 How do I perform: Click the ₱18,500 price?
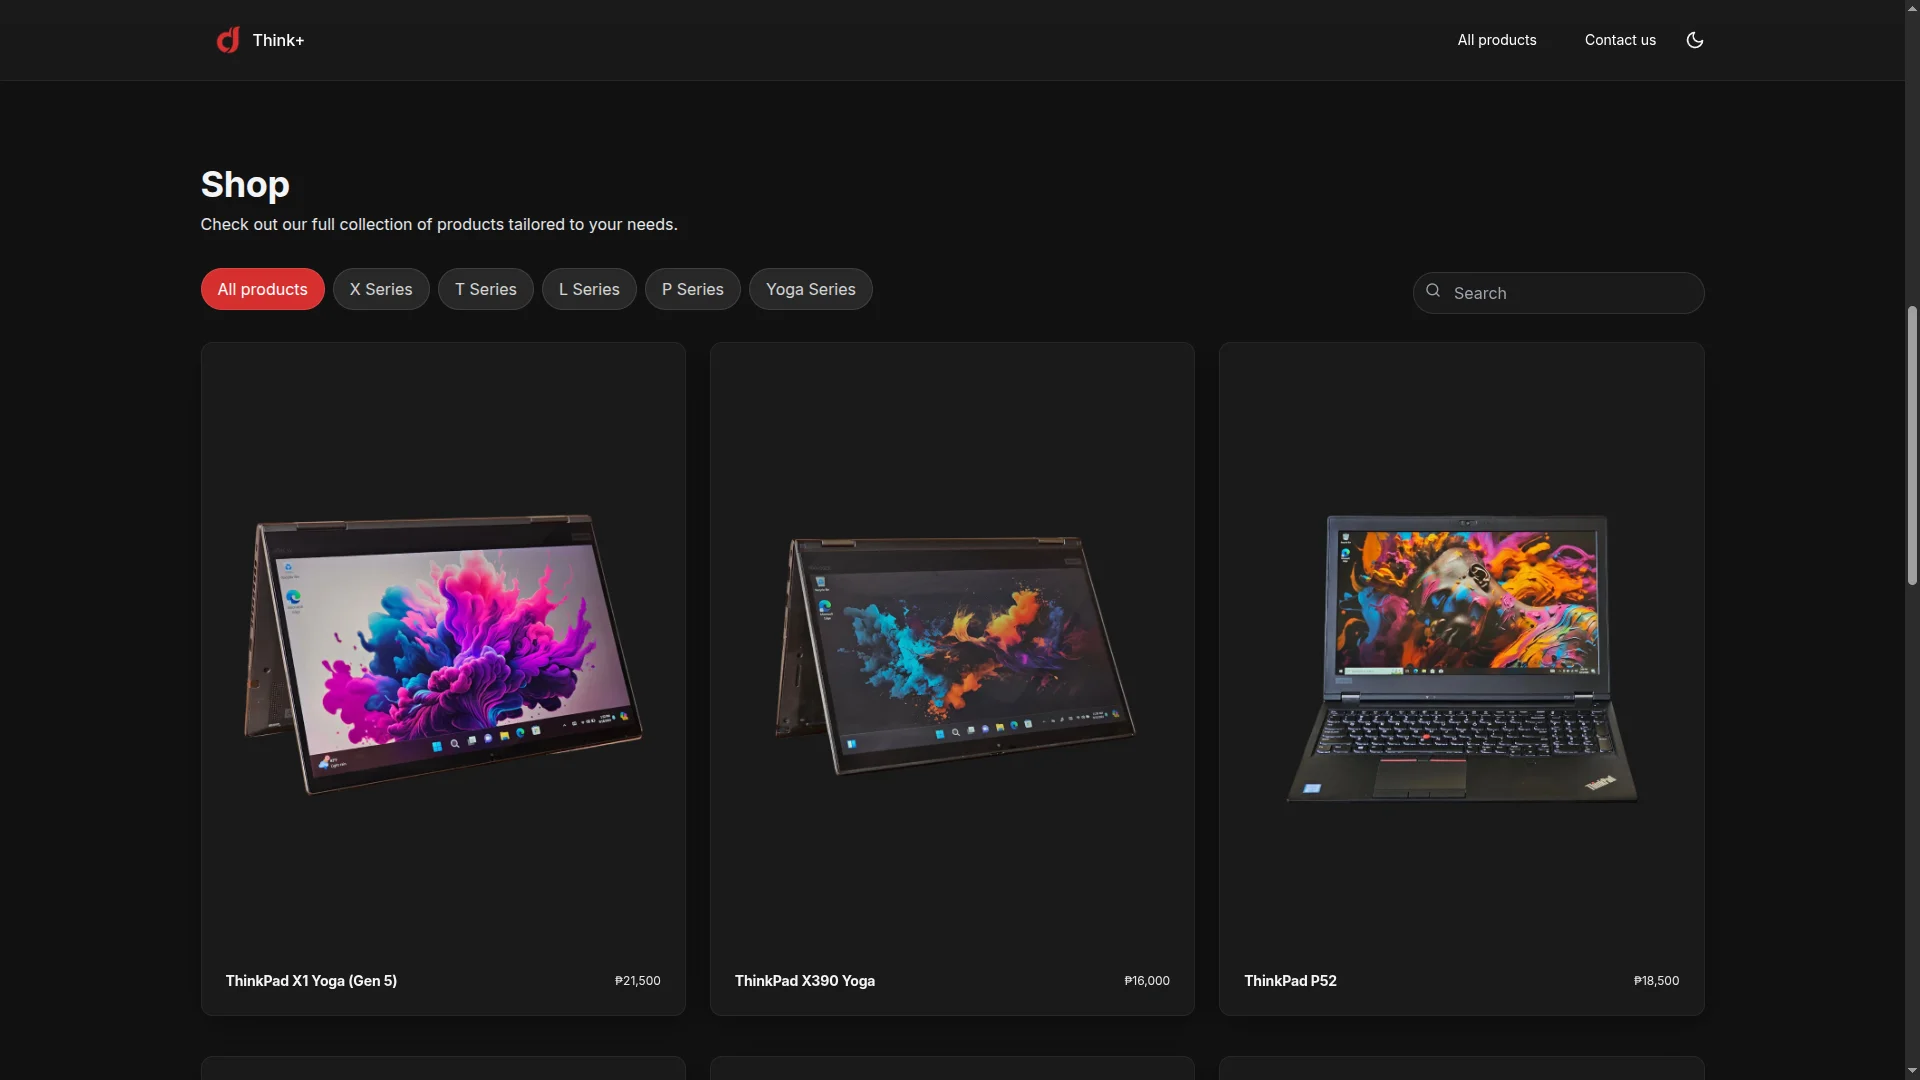coord(1656,981)
